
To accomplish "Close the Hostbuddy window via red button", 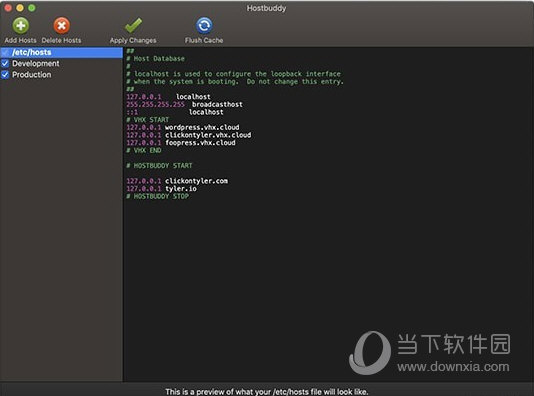I will (x=8, y=8).
